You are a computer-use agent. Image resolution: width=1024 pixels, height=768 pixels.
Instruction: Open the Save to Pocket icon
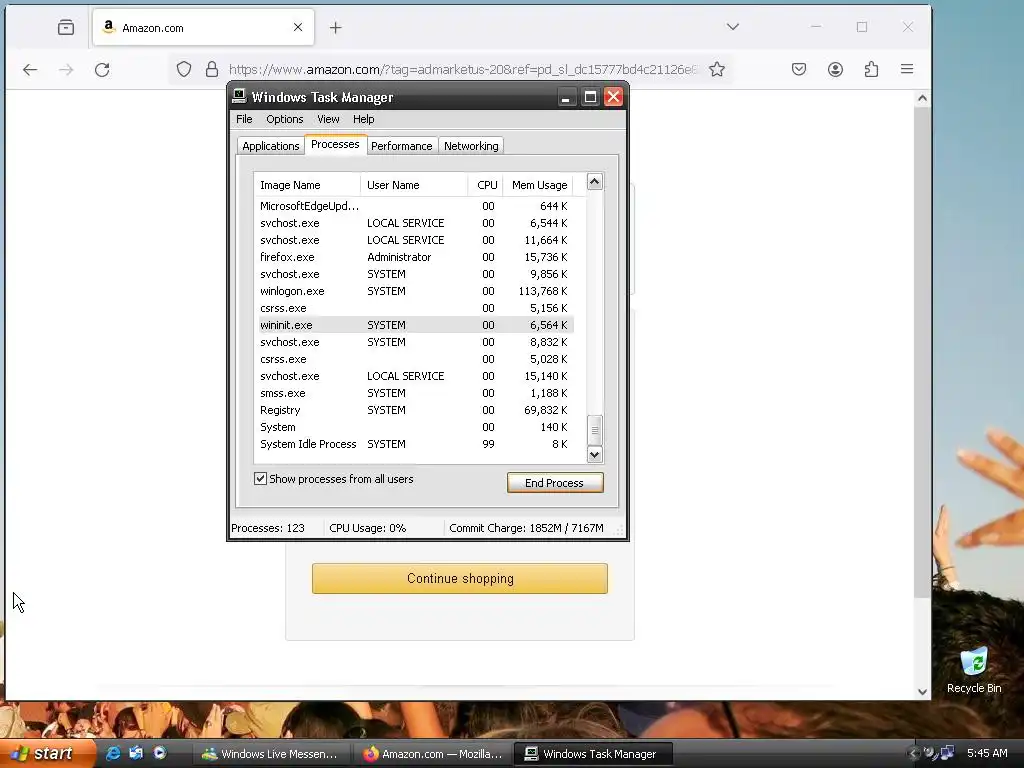click(799, 69)
